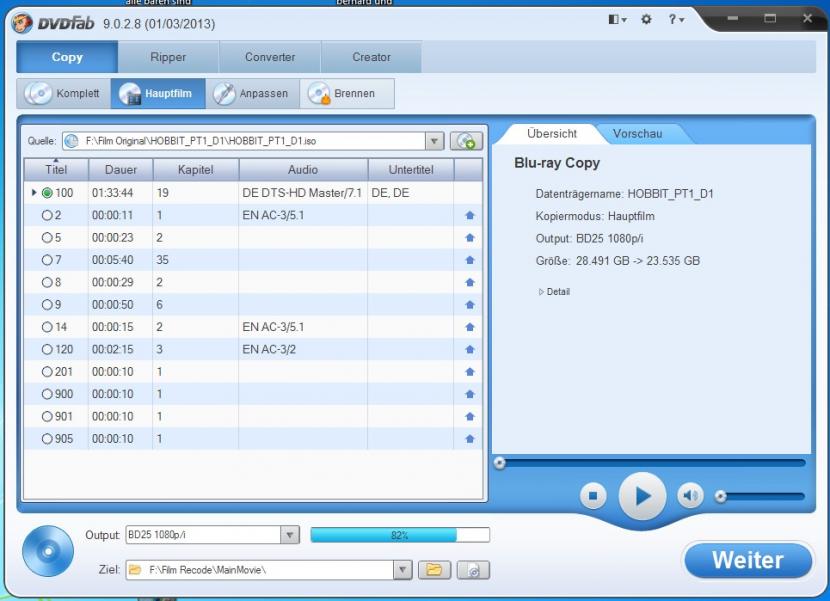
Task: Switch to the Converter tab
Action: click(x=270, y=57)
